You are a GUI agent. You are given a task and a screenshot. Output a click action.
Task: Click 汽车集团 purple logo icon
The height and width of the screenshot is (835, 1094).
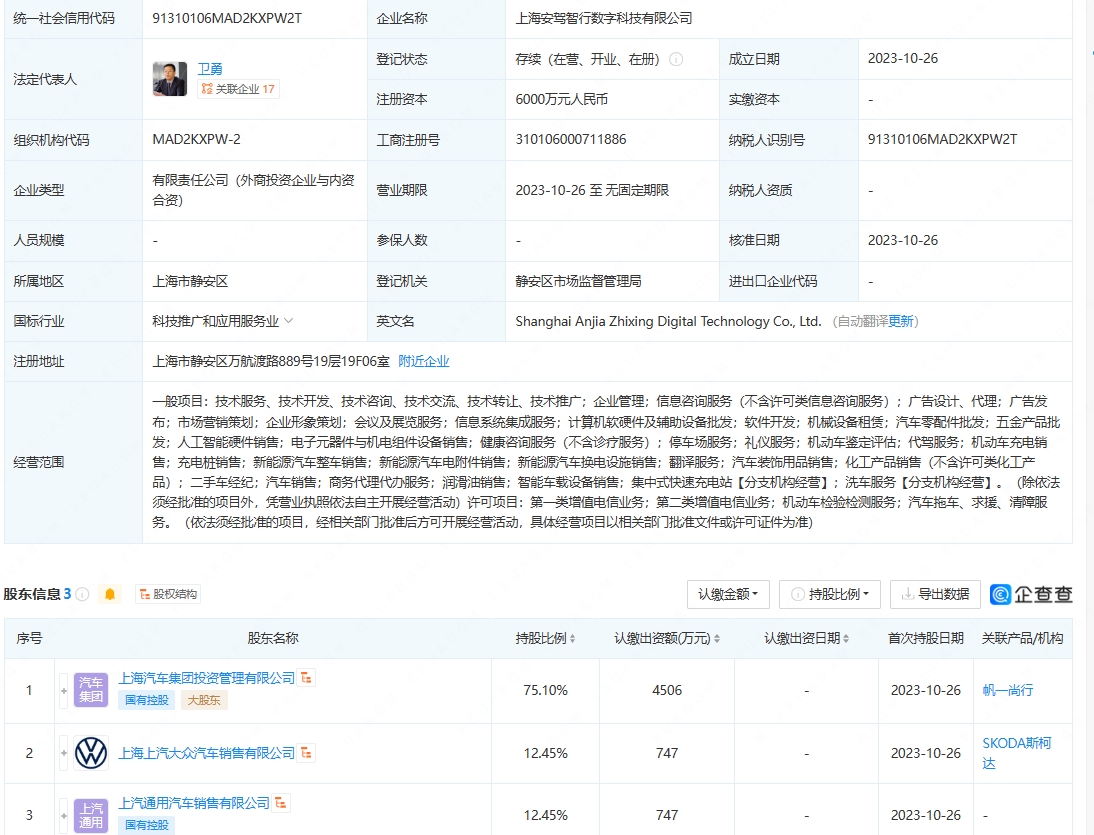(x=91, y=691)
